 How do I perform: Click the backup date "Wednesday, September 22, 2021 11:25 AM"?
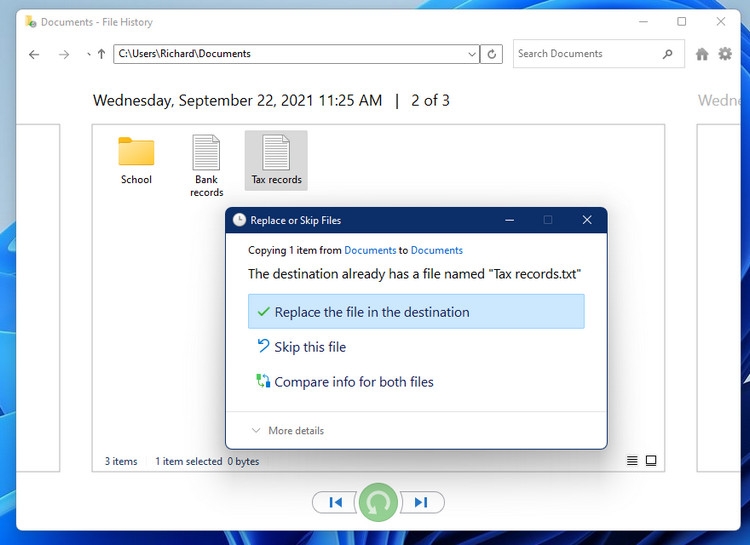point(237,100)
